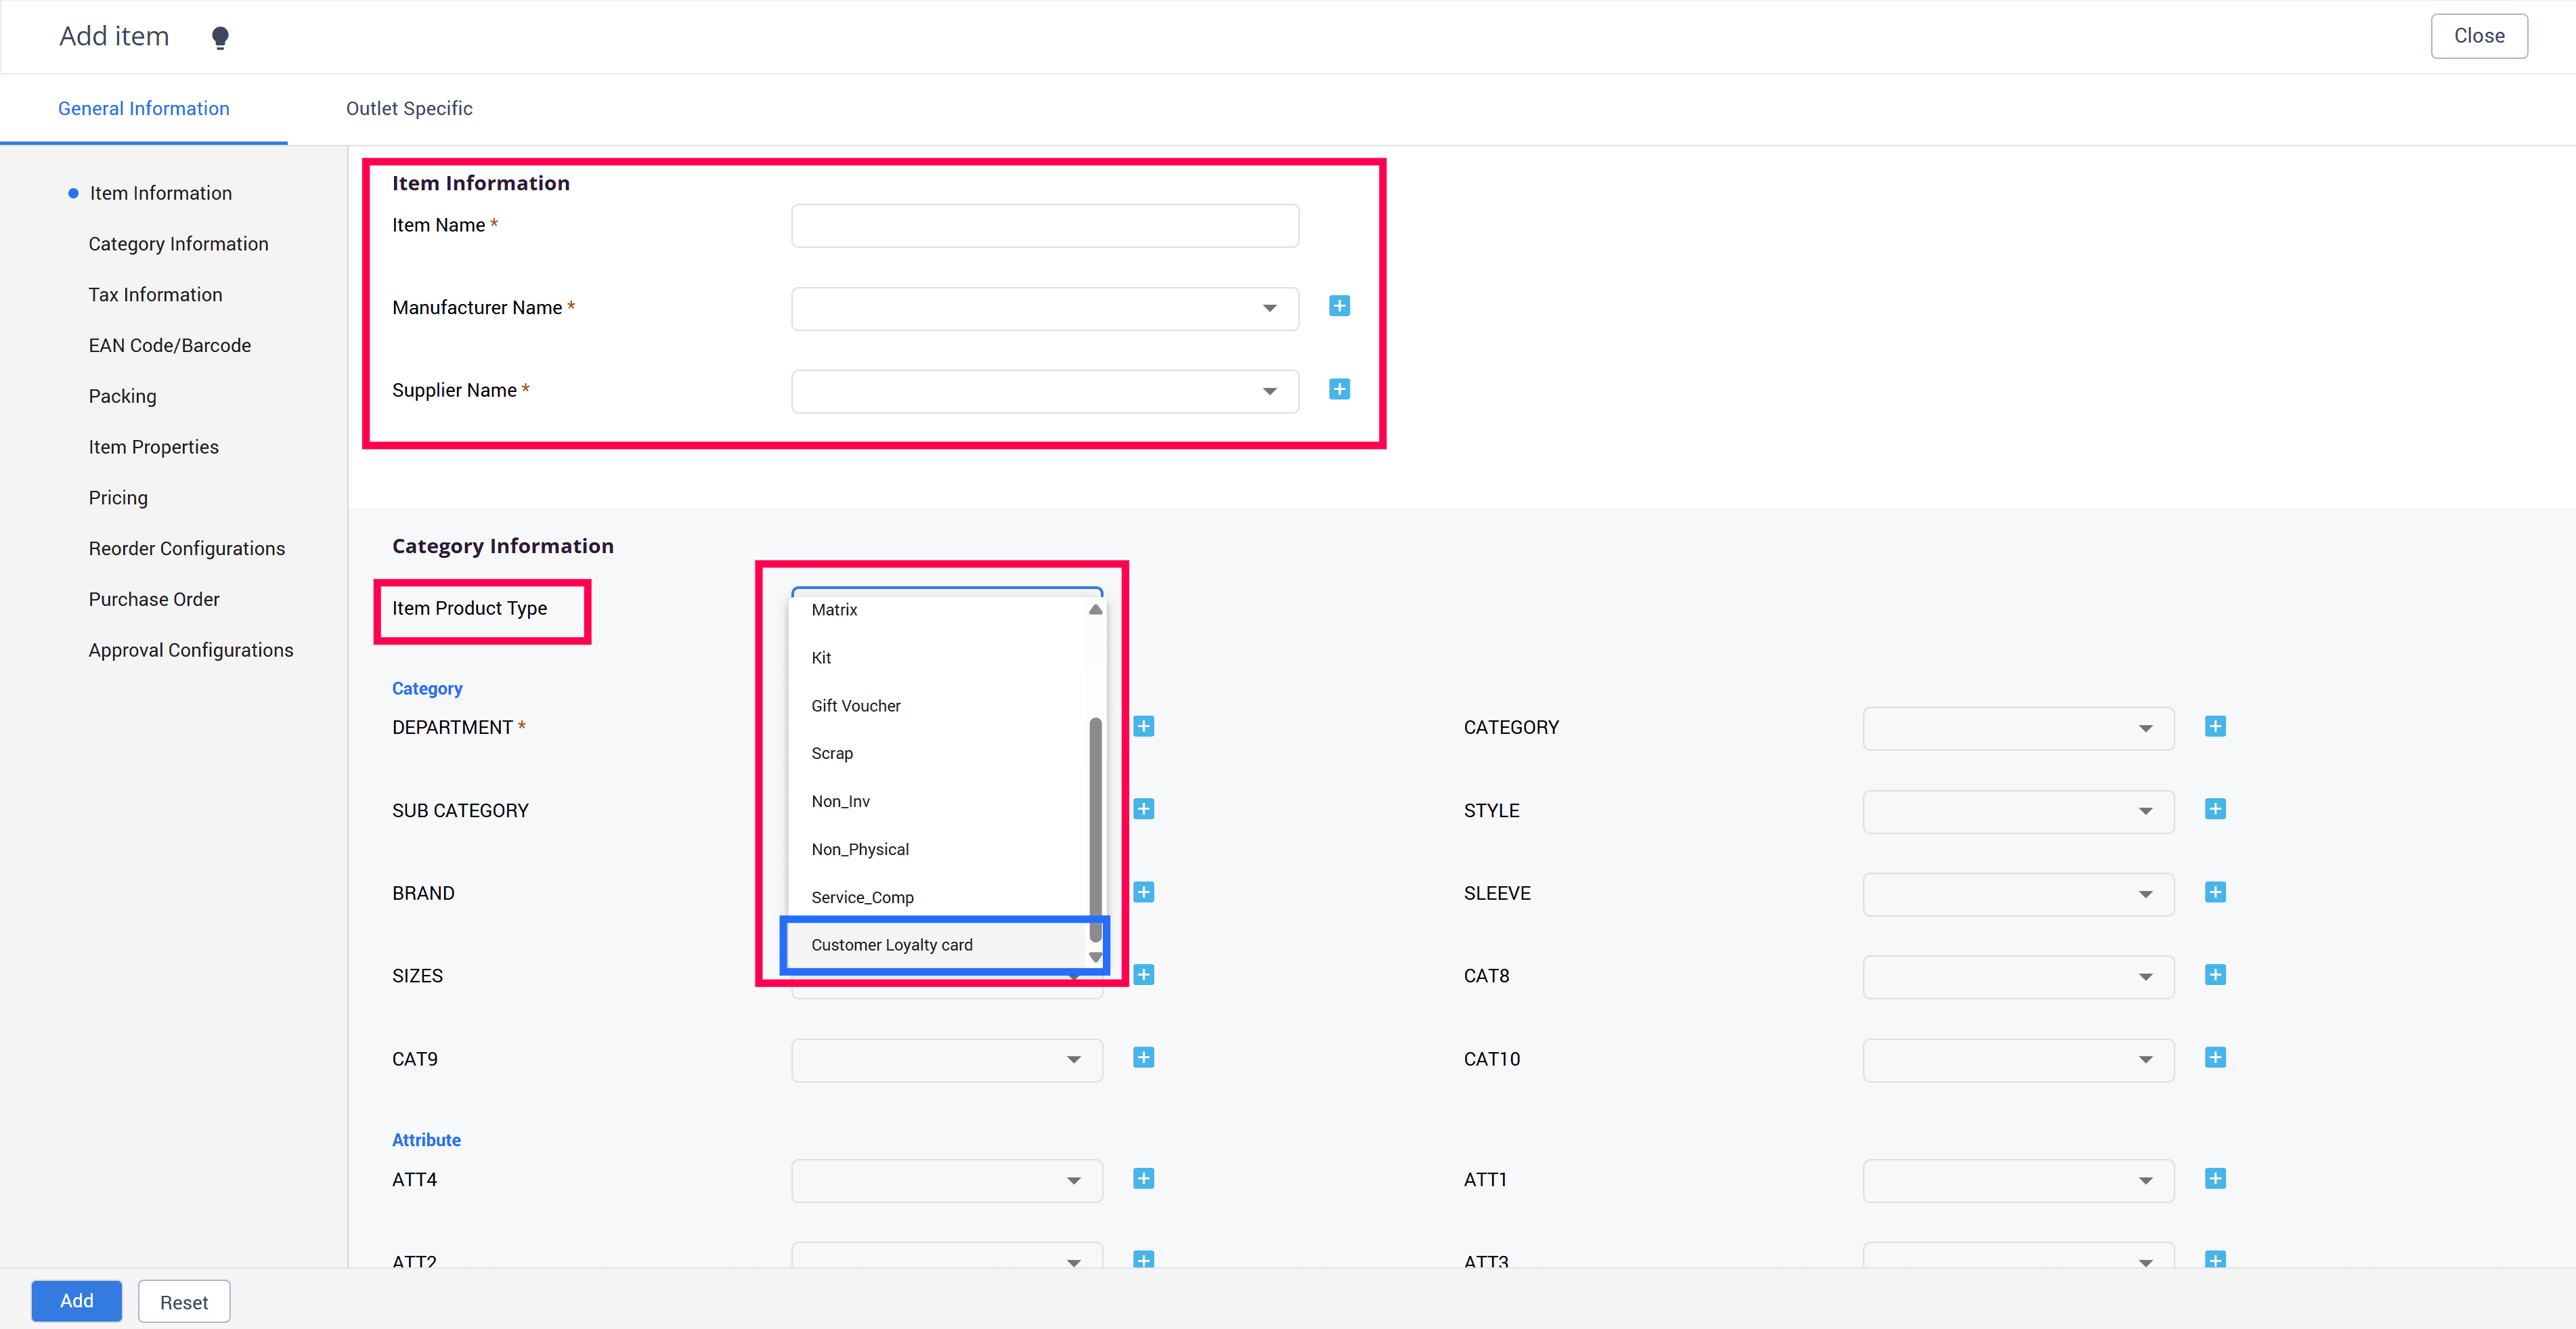
Task: Choose Gift Voucher product type option
Action: pos(855,706)
